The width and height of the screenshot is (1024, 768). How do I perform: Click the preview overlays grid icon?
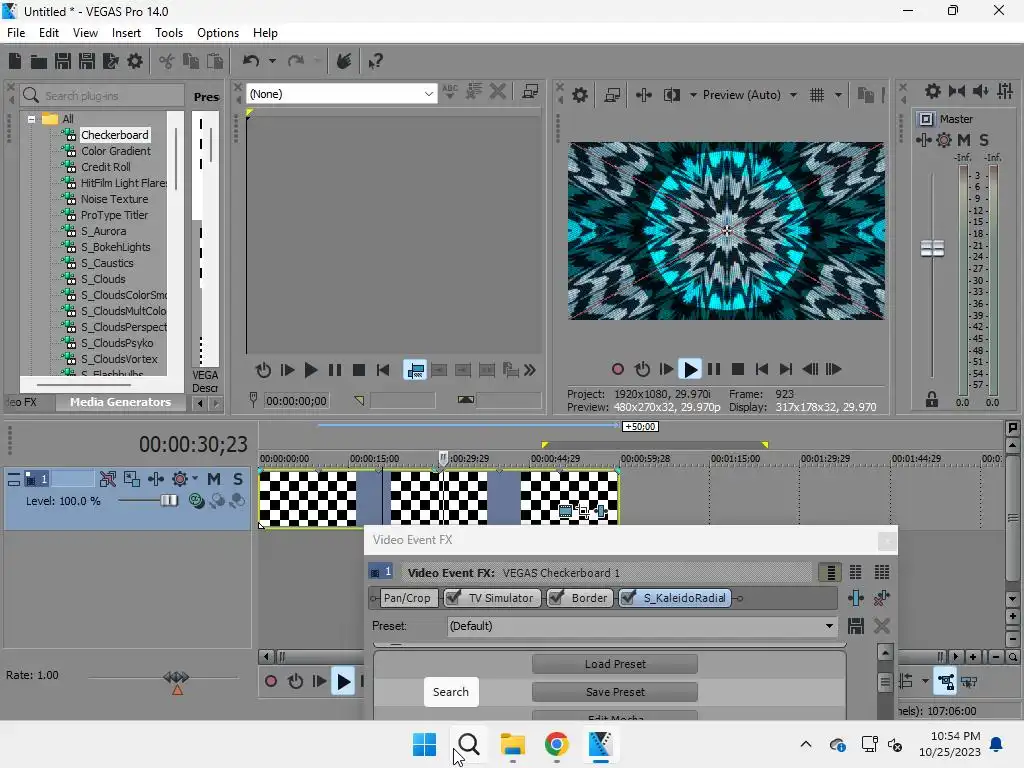[817, 95]
